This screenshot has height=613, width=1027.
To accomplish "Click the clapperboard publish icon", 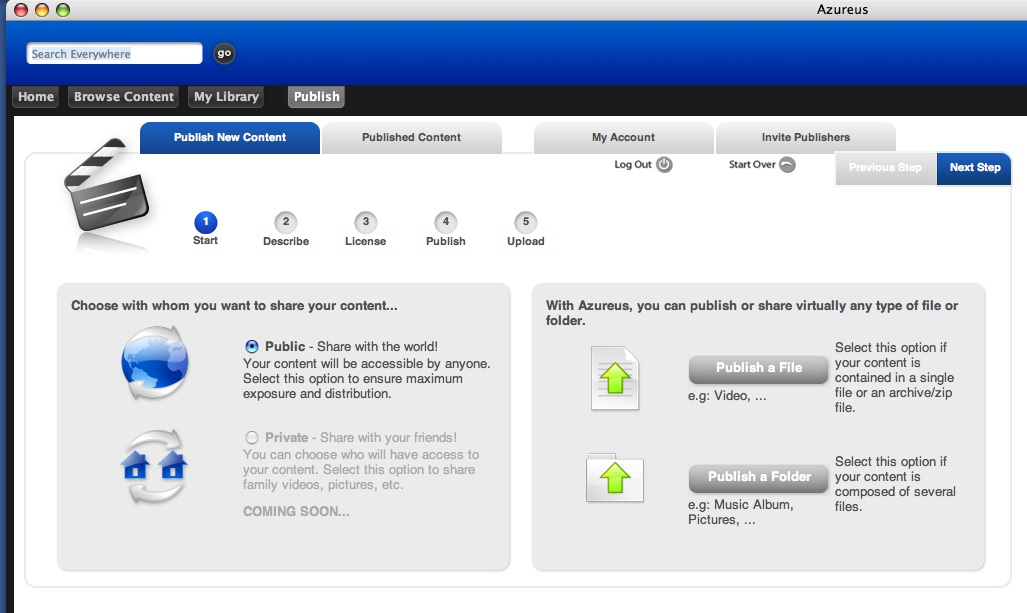I will 107,185.
